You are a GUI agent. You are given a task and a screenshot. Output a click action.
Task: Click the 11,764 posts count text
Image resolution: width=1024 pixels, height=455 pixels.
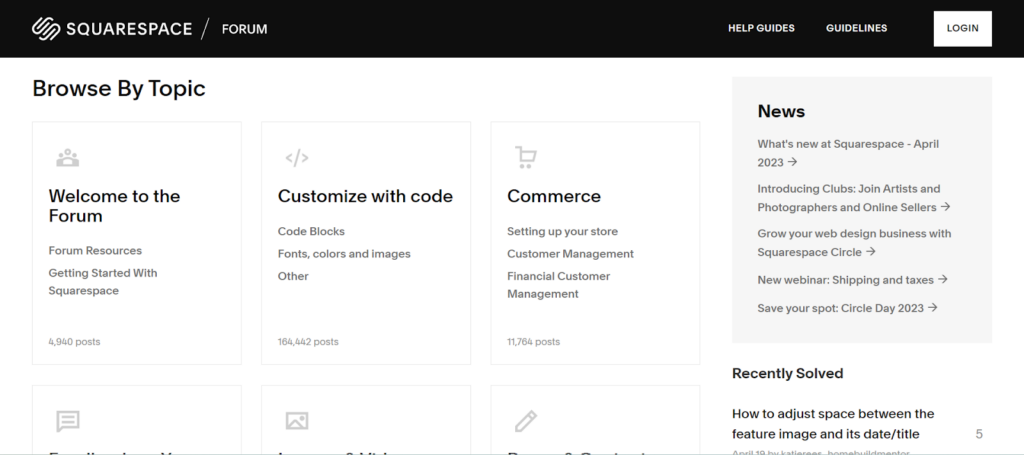pos(533,342)
